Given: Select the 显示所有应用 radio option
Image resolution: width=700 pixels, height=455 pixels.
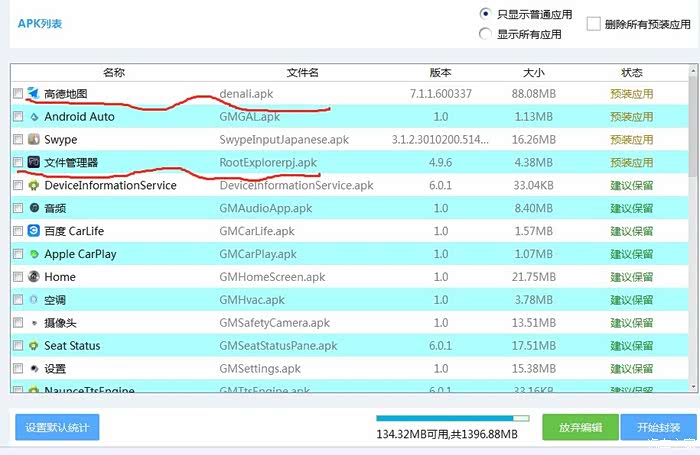Looking at the screenshot, I should coord(486,34).
